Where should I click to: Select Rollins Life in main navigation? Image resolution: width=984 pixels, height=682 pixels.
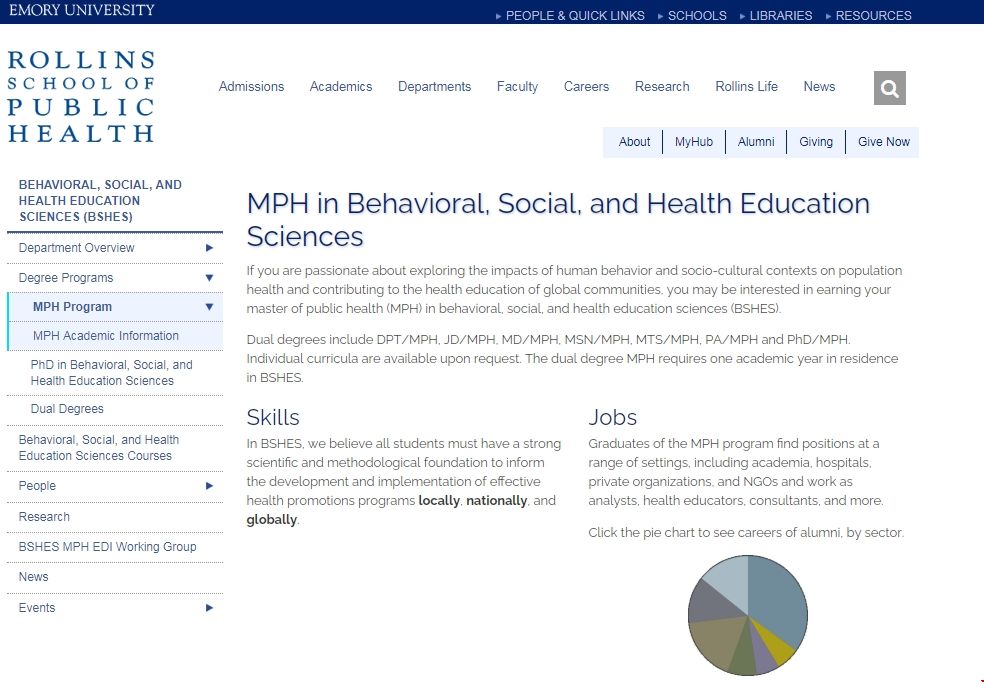746,87
